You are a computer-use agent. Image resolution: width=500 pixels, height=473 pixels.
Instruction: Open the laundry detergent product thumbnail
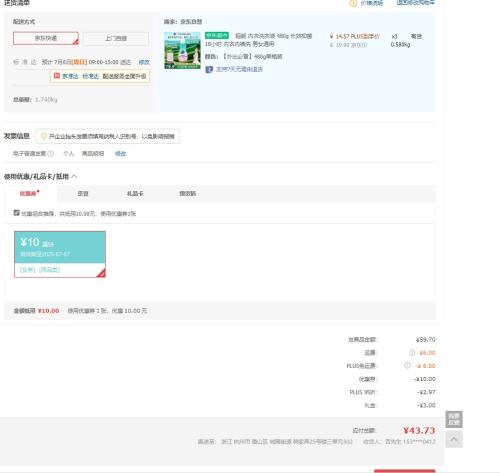tap(182, 50)
